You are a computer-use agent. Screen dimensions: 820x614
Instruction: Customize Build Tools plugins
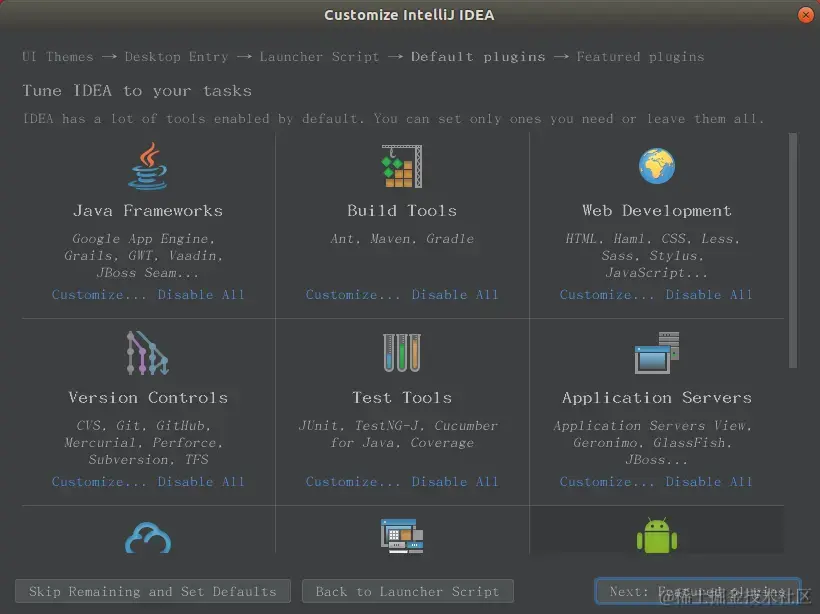coord(353,295)
